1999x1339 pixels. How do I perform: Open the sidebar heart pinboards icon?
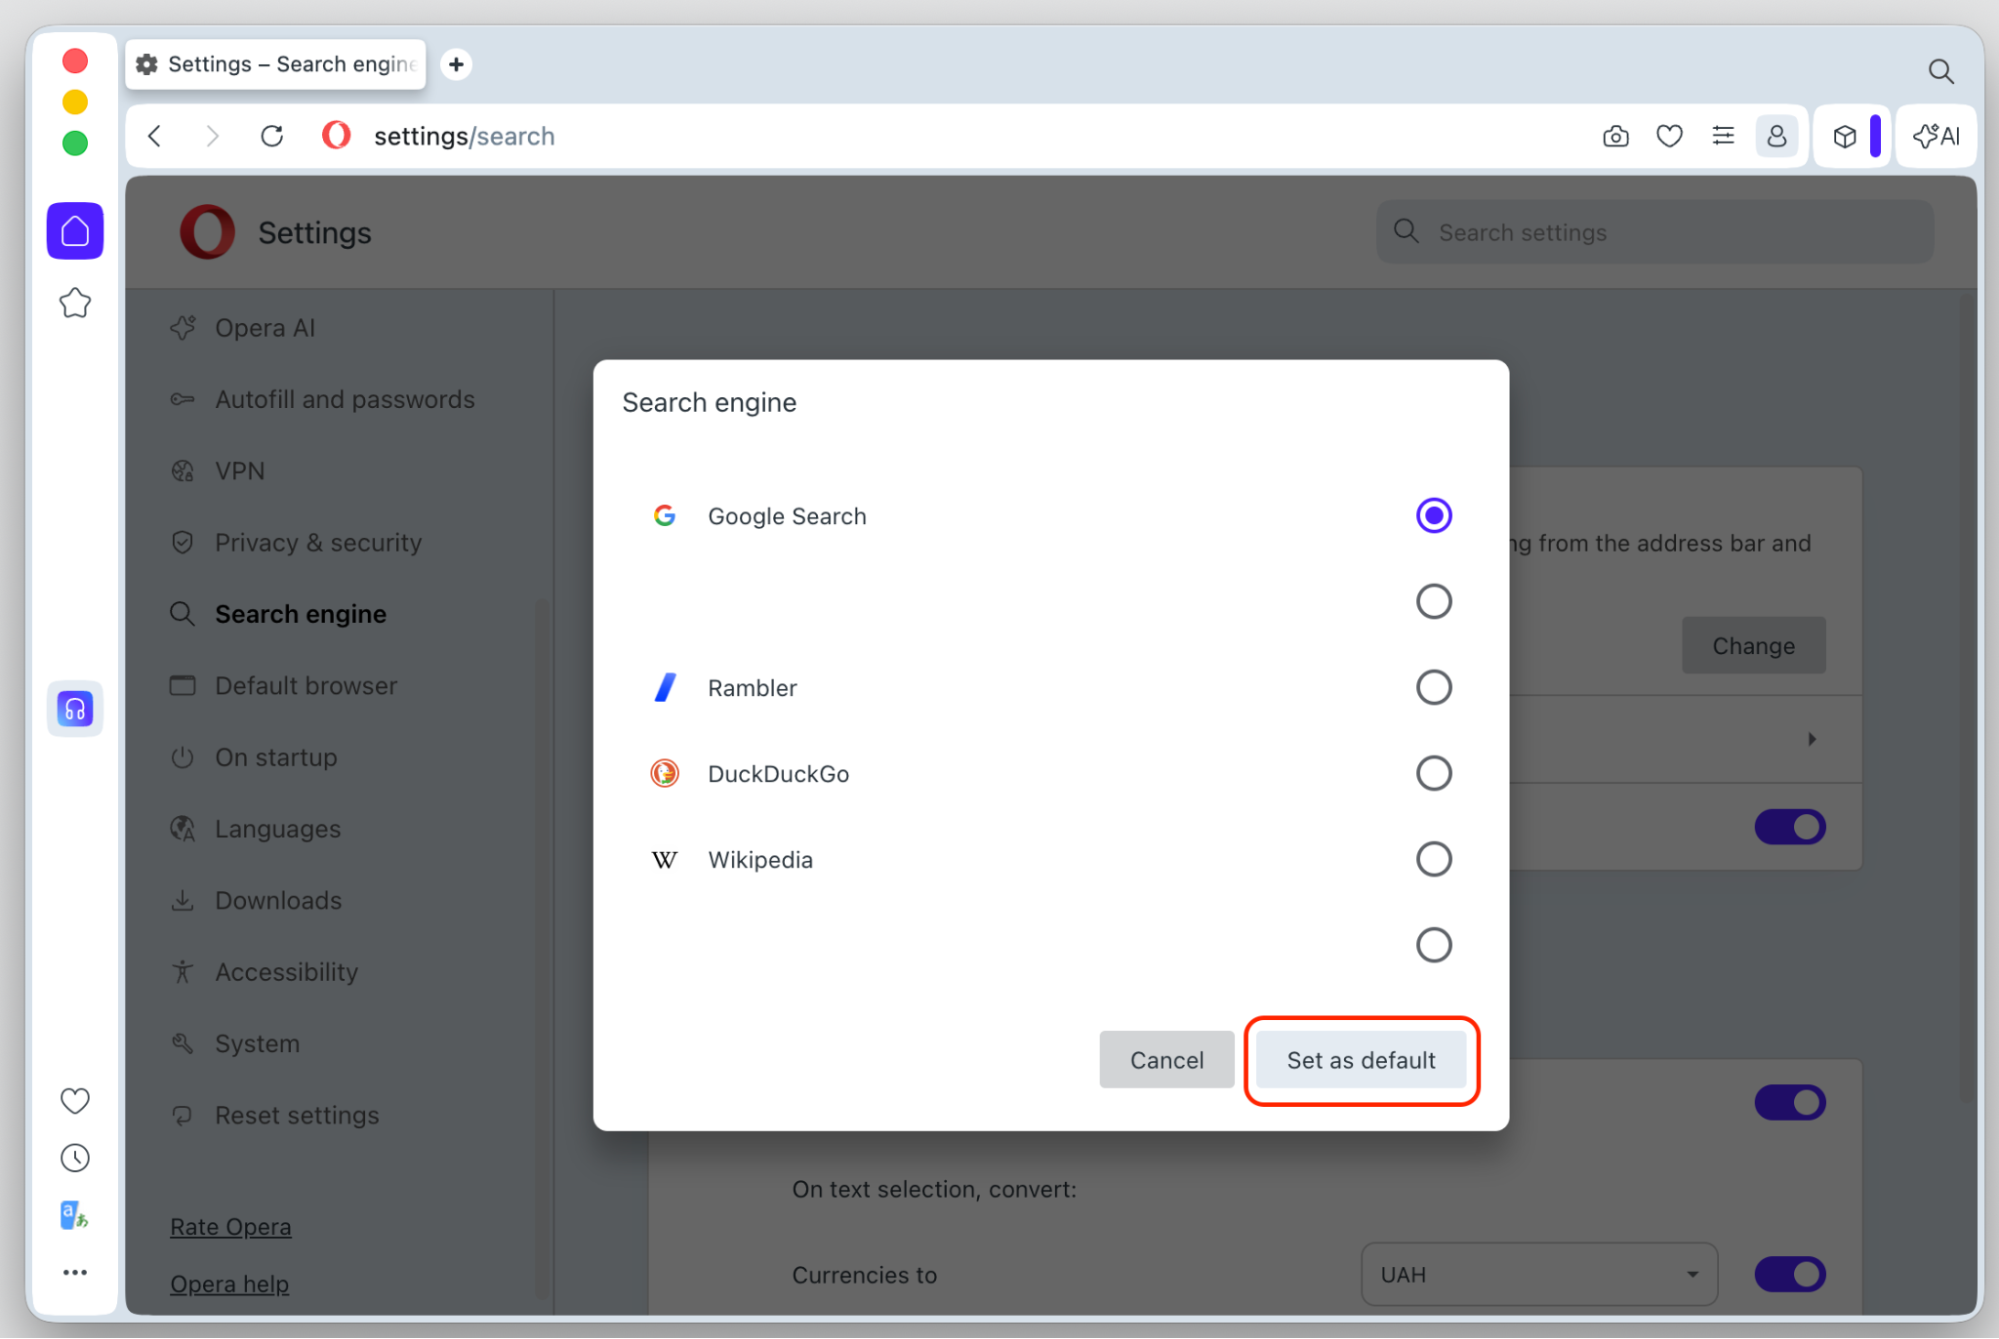click(x=75, y=1100)
